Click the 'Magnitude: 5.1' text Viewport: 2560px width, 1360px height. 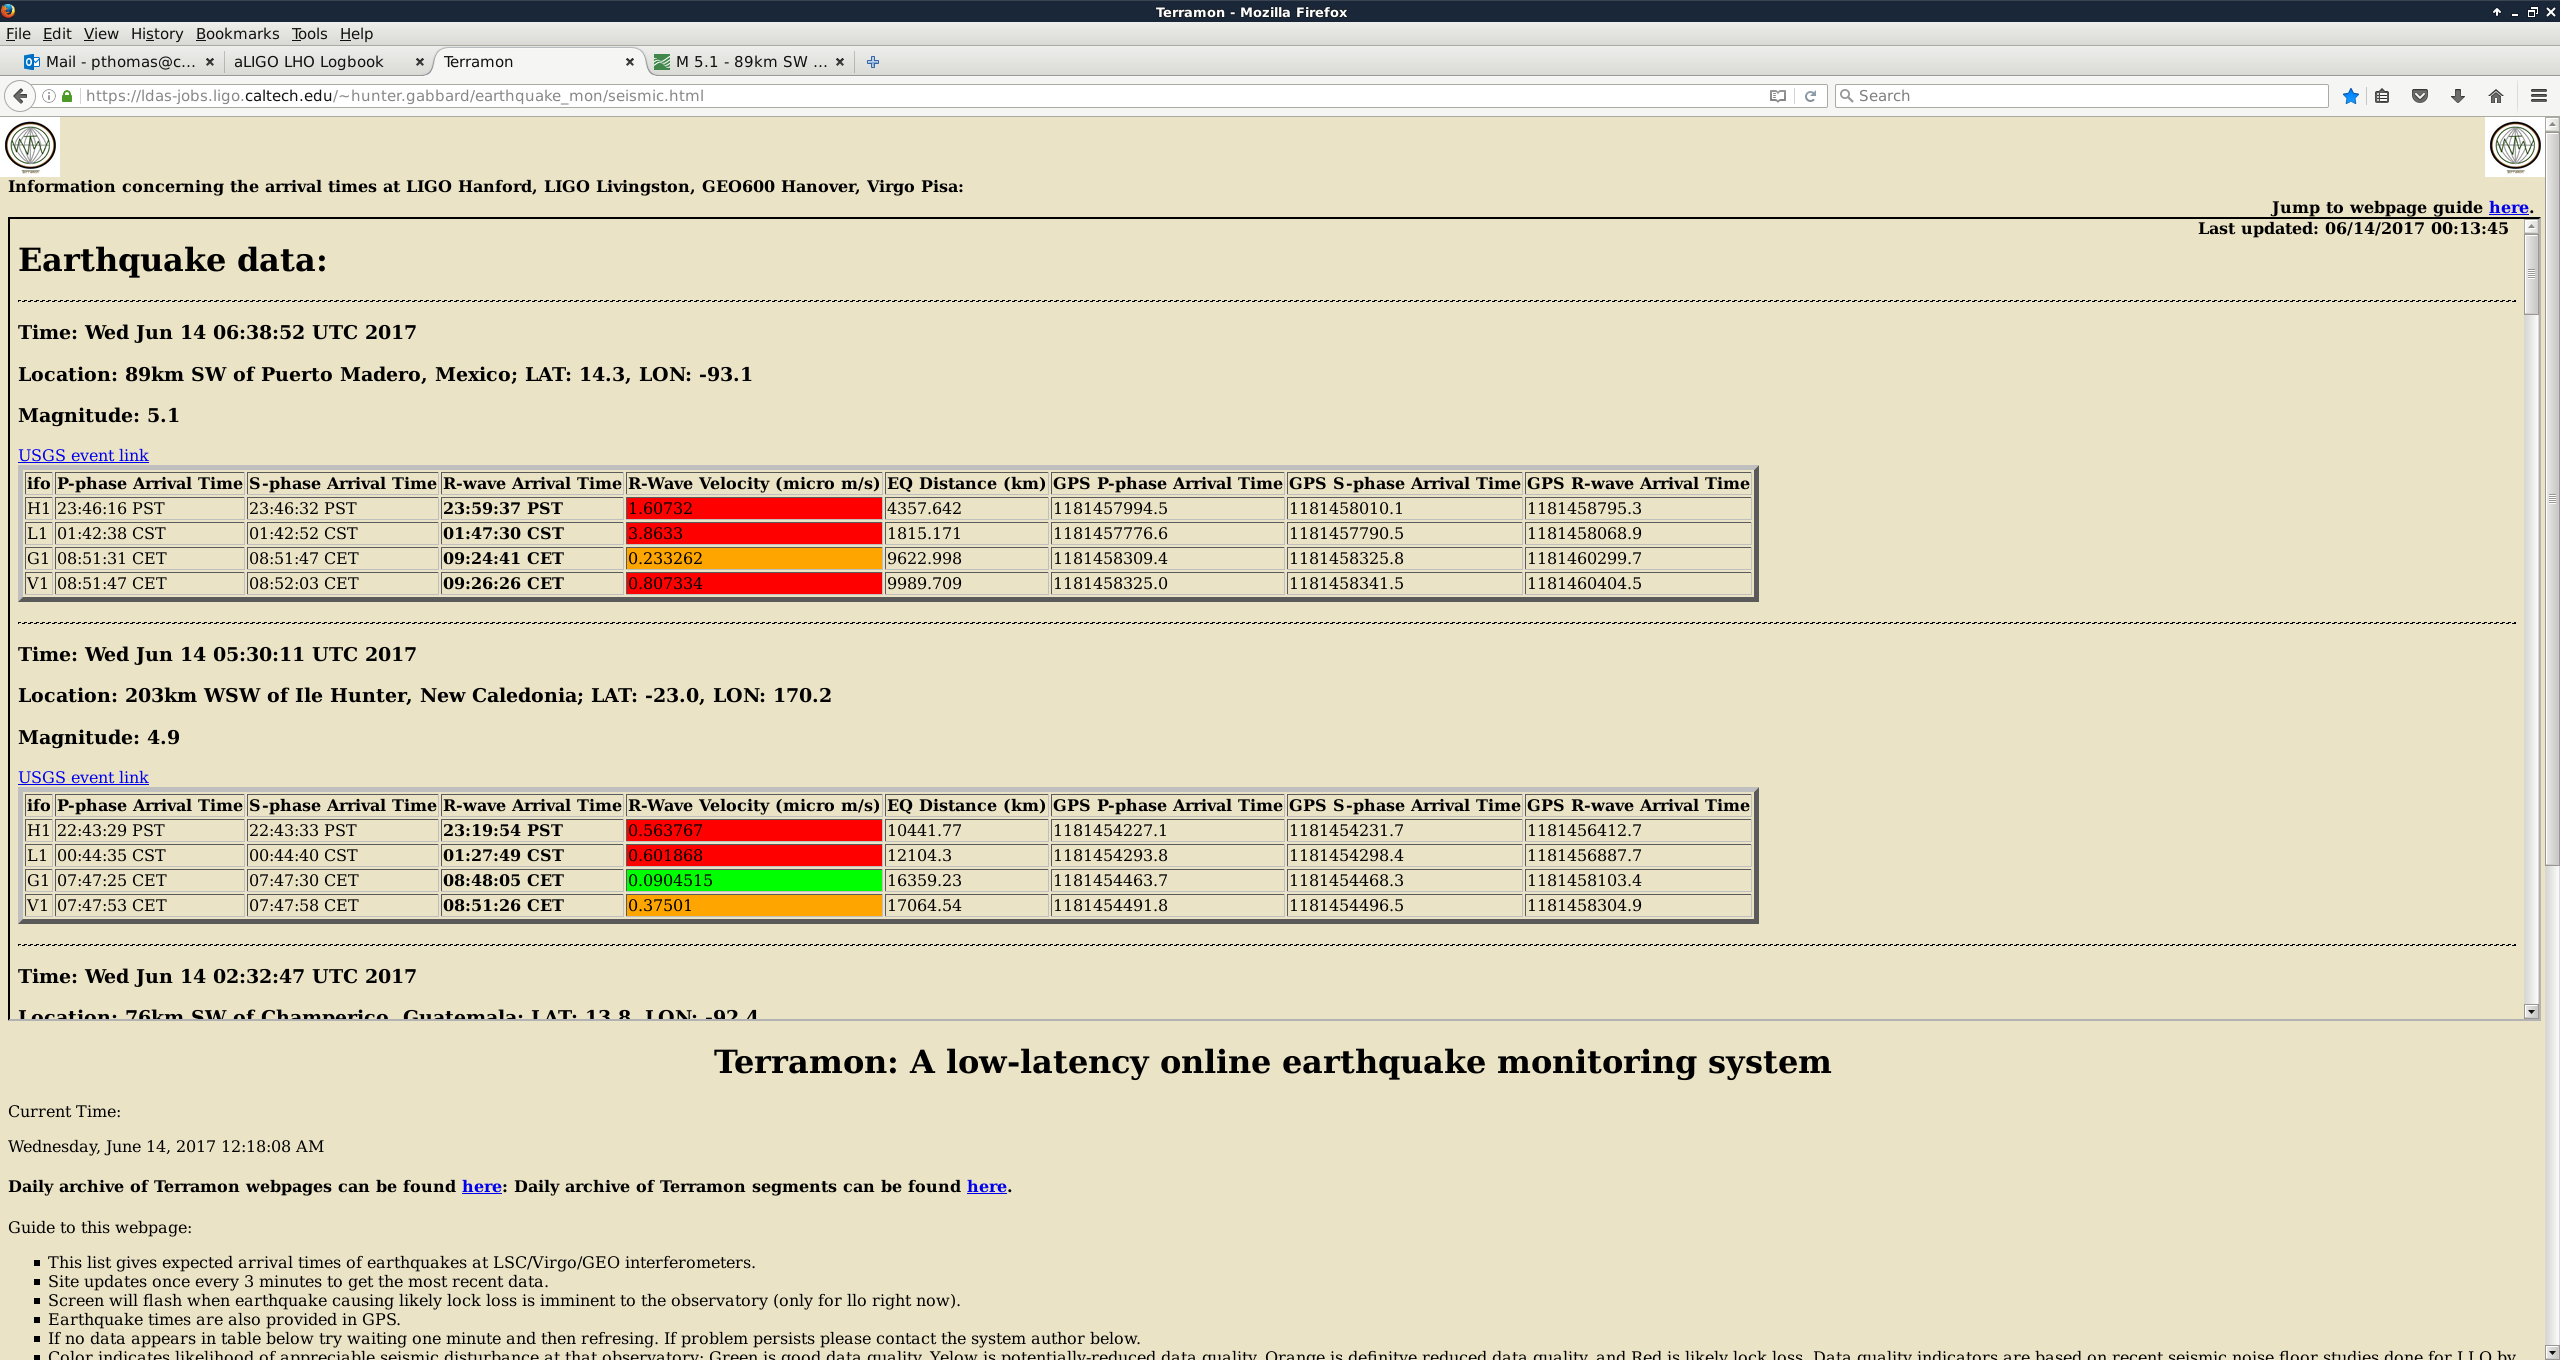[x=99, y=415]
